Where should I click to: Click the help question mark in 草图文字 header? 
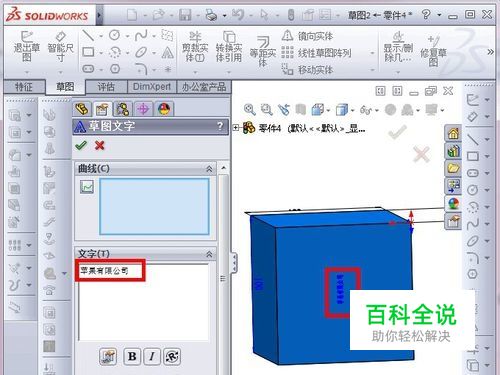pyautogui.click(x=220, y=126)
